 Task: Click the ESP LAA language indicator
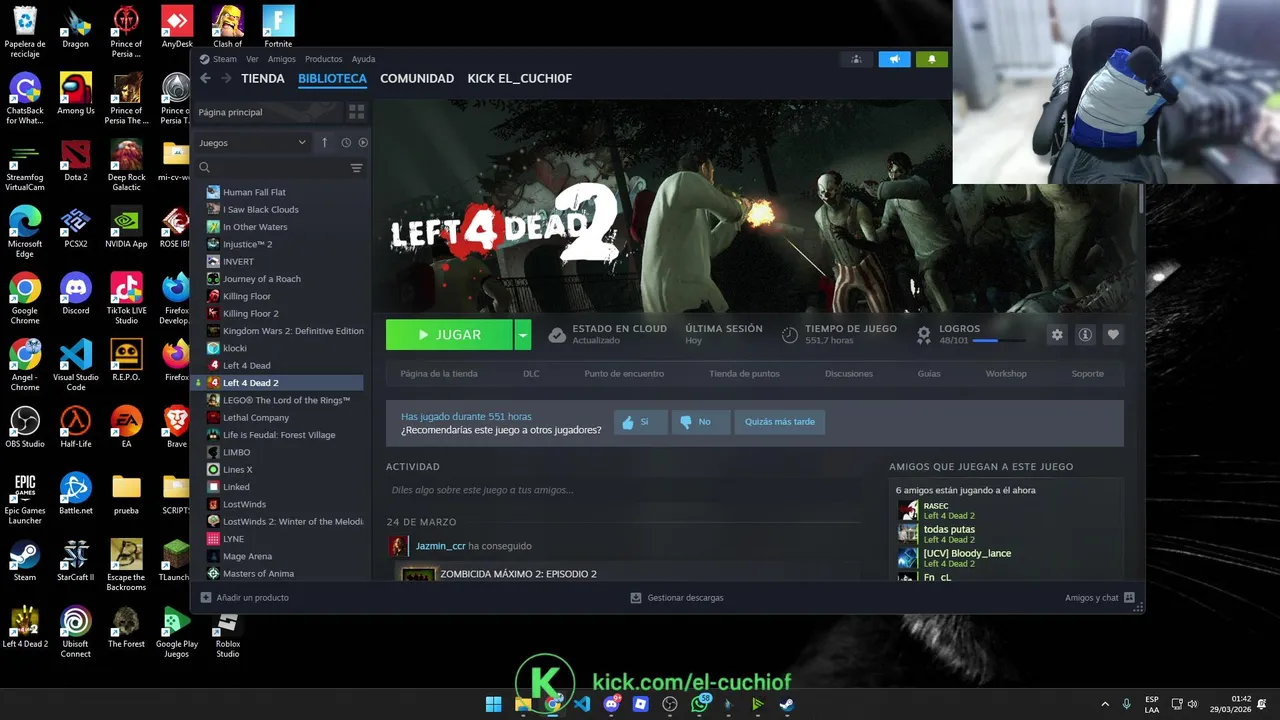(1152, 704)
